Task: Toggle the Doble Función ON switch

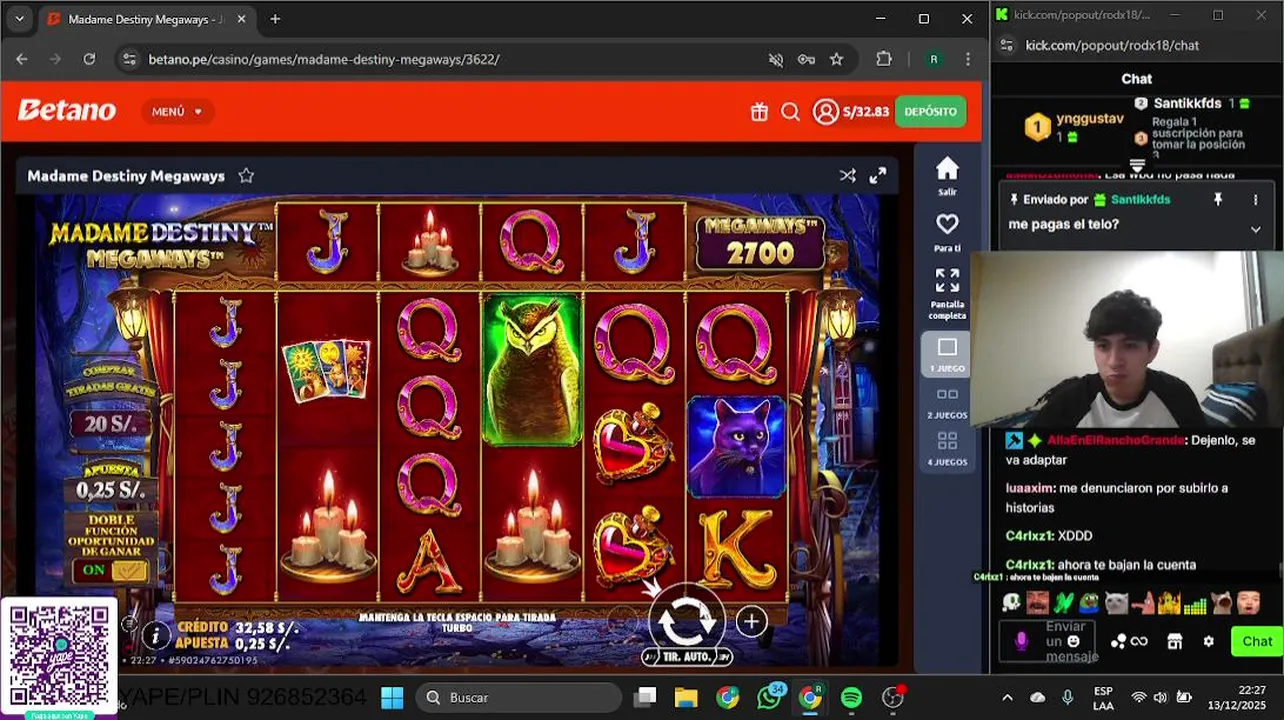Action: pos(111,570)
